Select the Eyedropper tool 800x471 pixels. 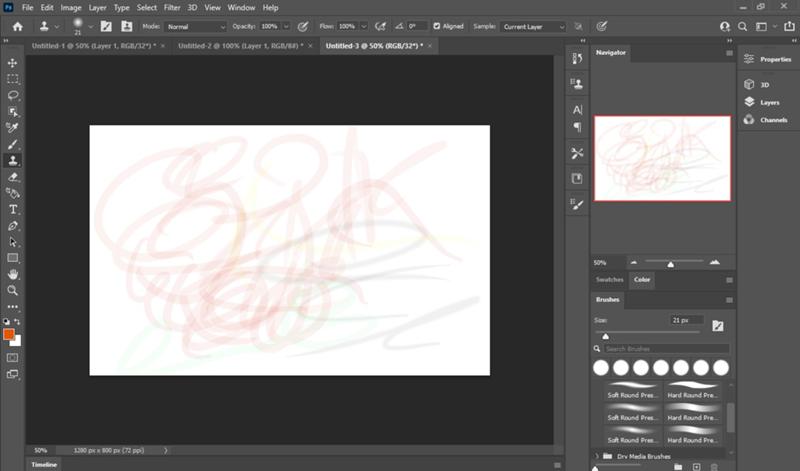click(13, 128)
